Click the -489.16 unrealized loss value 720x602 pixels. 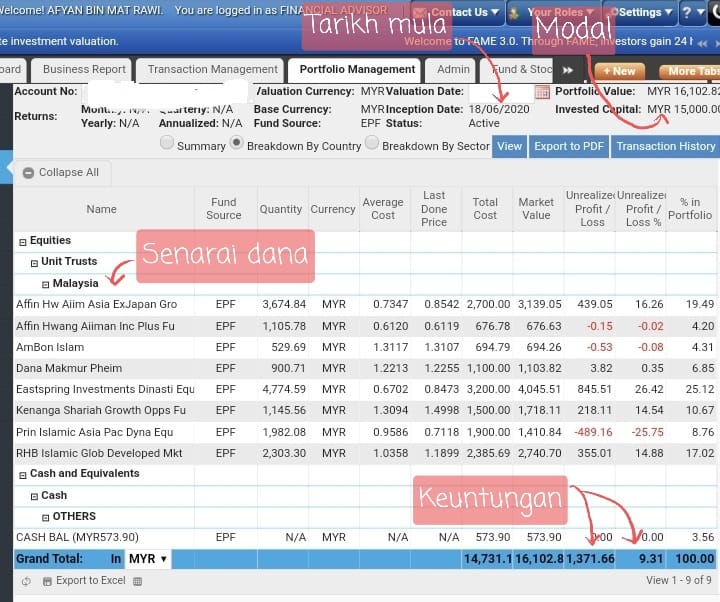(x=593, y=433)
